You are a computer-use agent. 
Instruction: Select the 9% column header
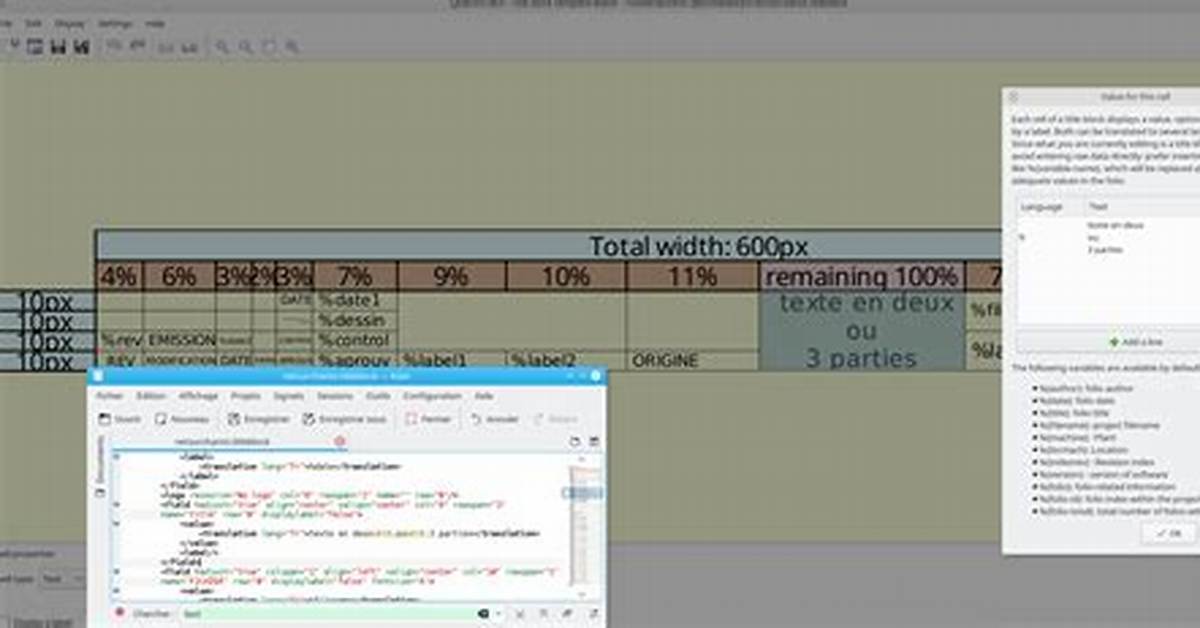(x=452, y=276)
